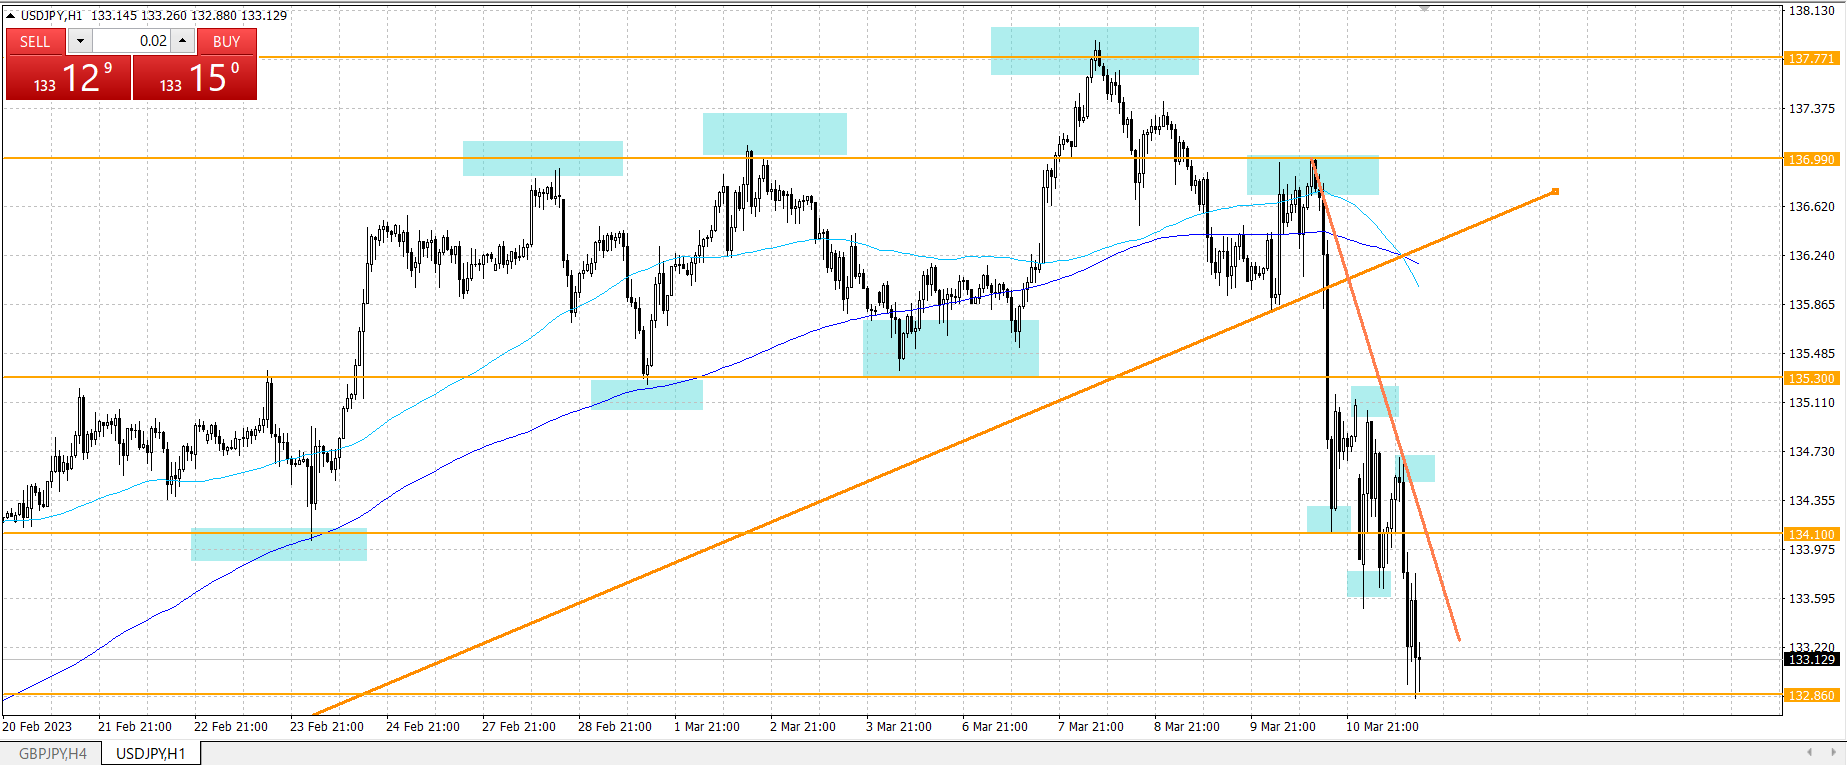Click the 3 Mar 21:00 time label
The image size is (1847, 765).
[x=899, y=727]
